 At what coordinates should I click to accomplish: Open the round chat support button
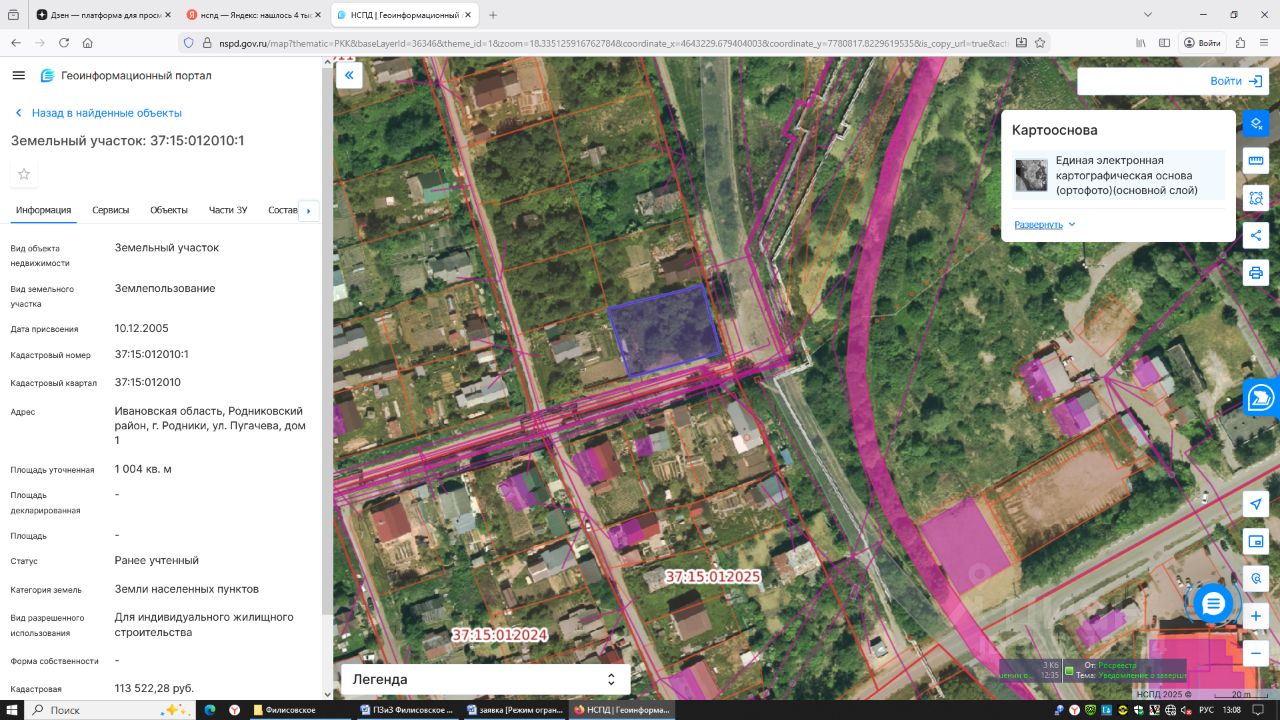tap(1213, 603)
